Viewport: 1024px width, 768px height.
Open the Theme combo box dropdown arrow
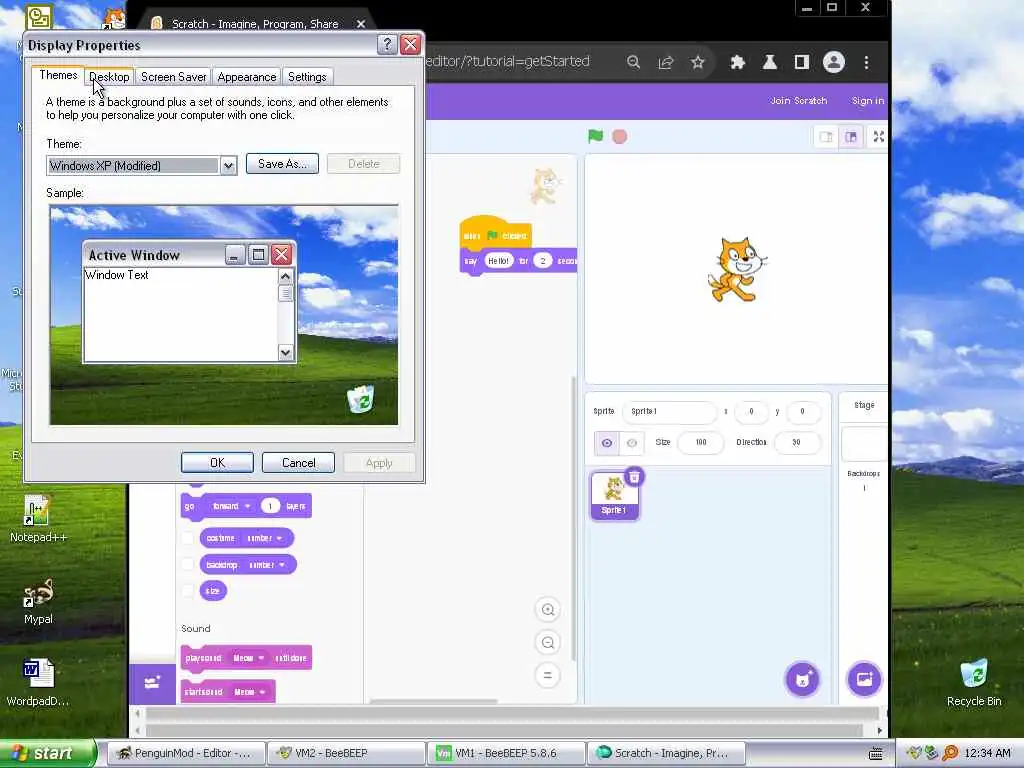click(x=228, y=166)
